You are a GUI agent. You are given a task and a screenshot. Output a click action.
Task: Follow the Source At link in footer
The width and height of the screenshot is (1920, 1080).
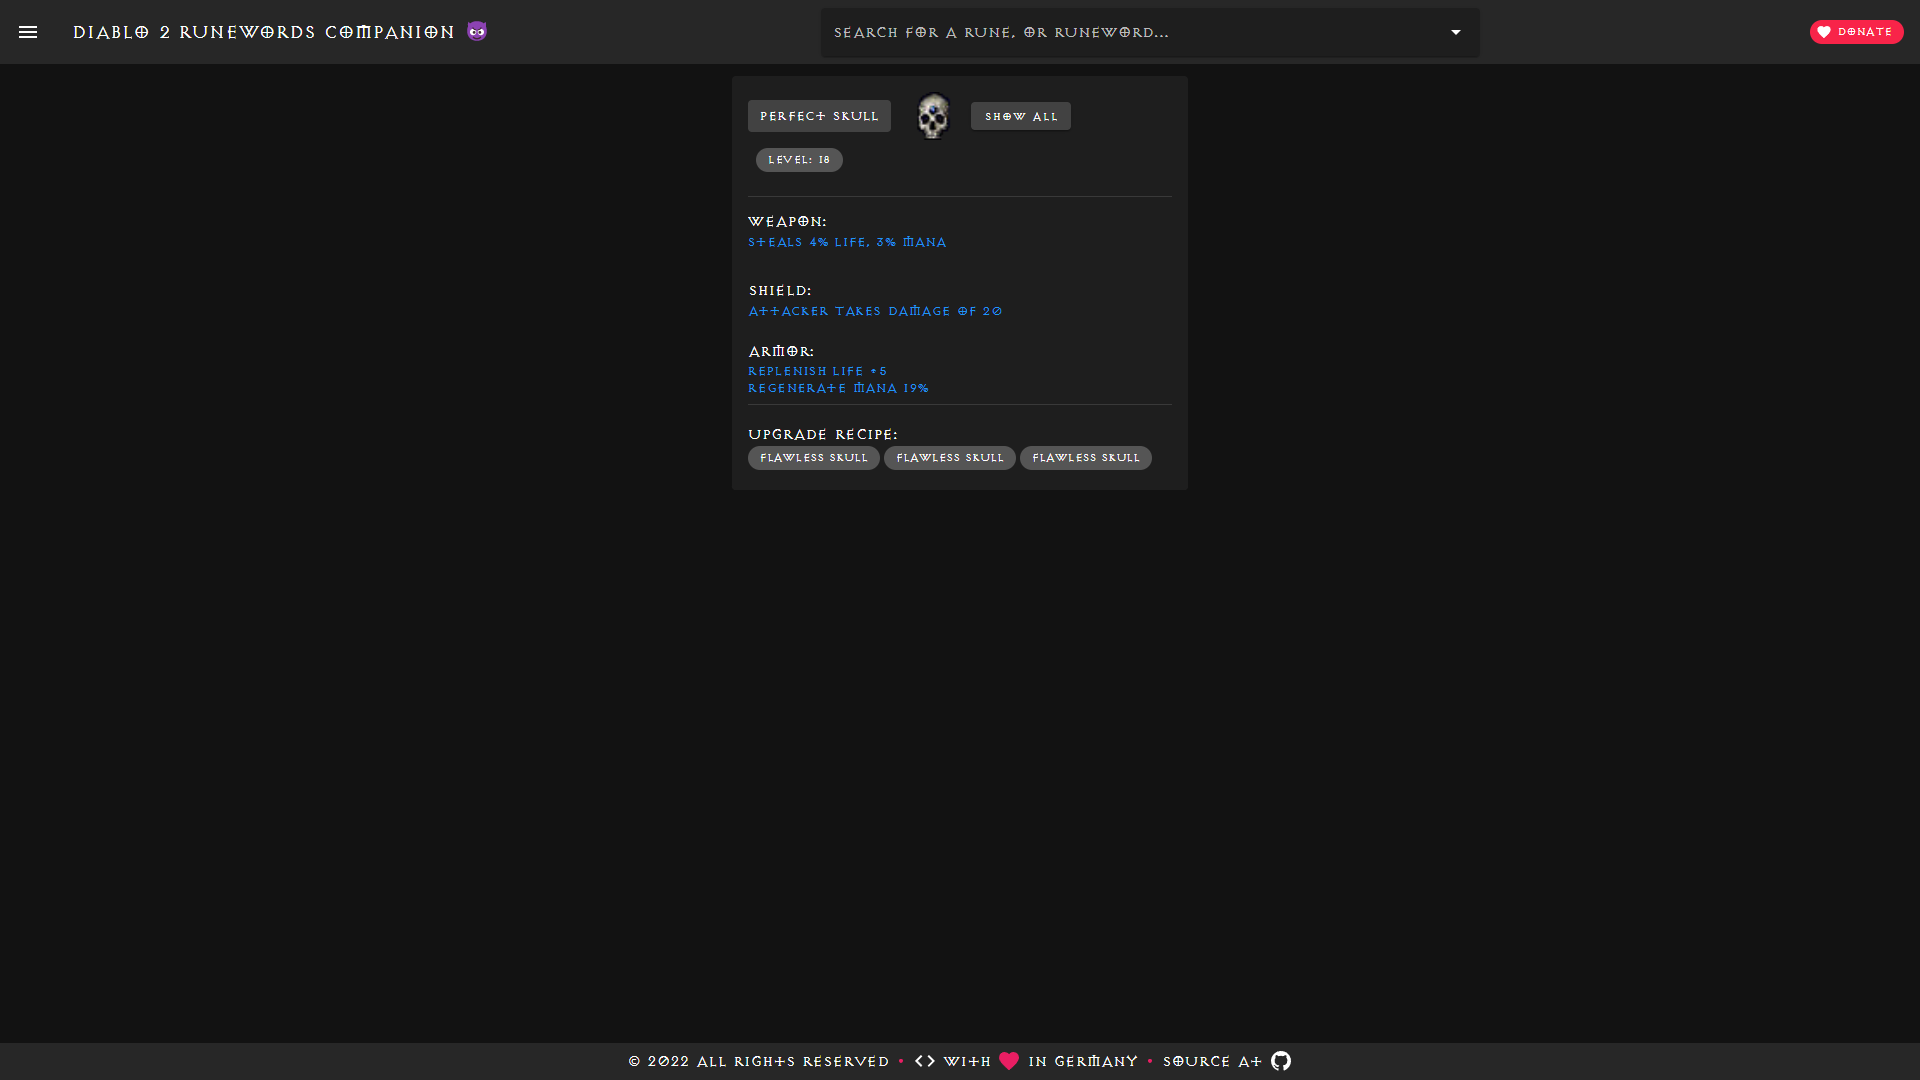pyautogui.click(x=1212, y=1061)
